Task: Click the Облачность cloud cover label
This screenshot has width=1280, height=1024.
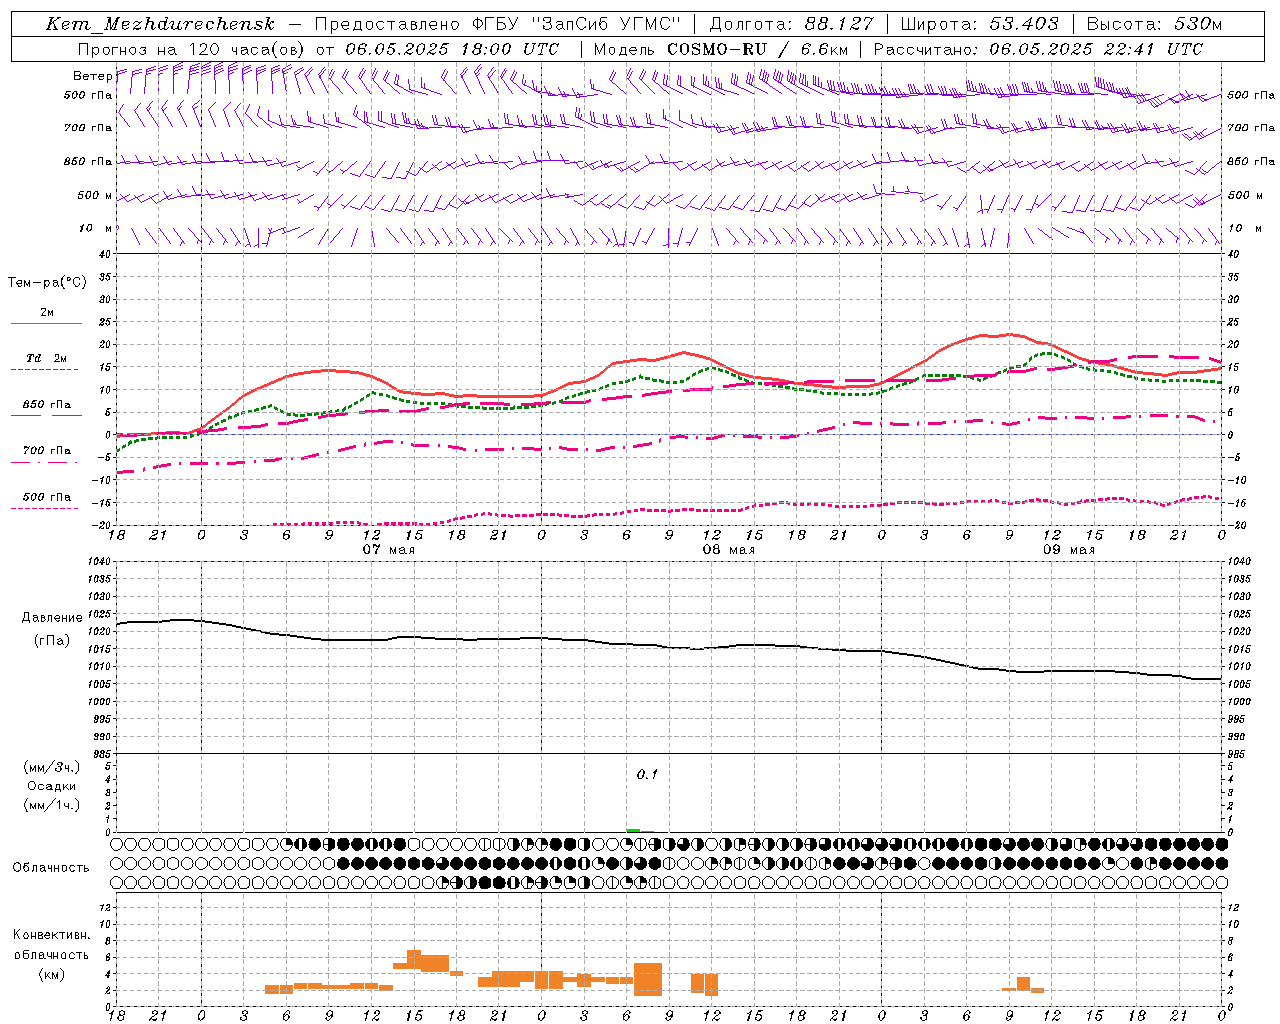Action: click(51, 868)
